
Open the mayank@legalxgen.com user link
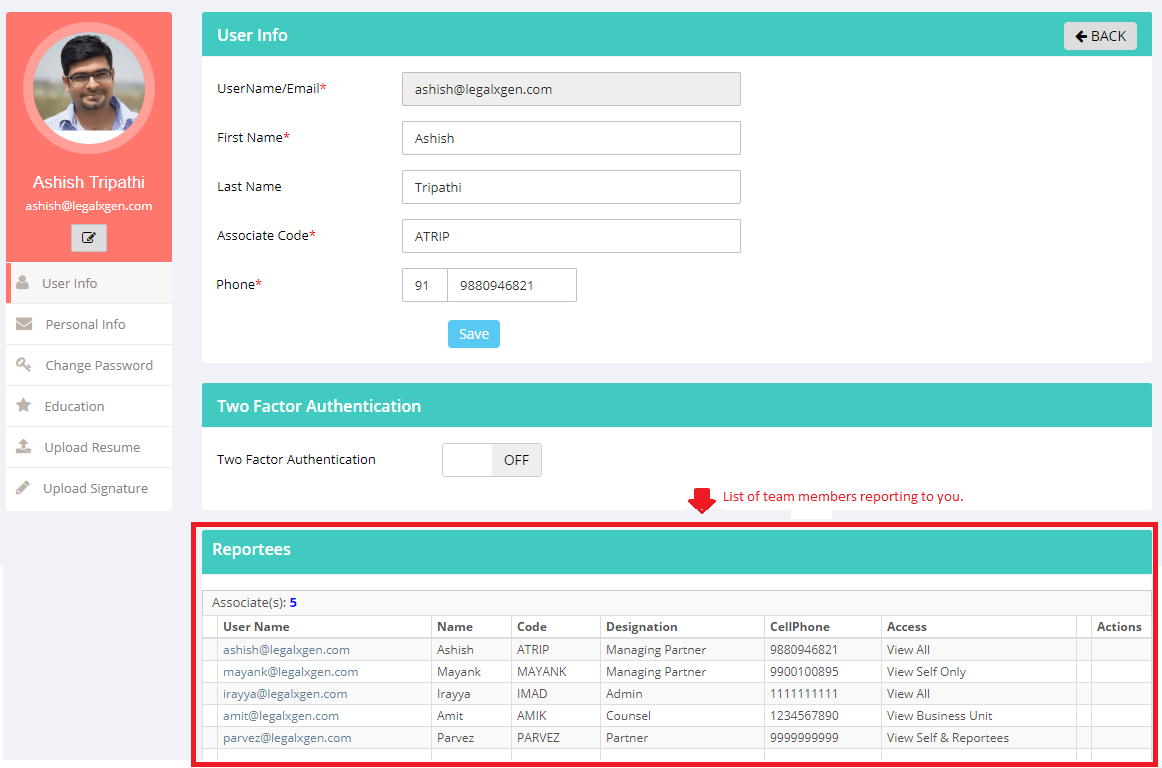coord(290,672)
